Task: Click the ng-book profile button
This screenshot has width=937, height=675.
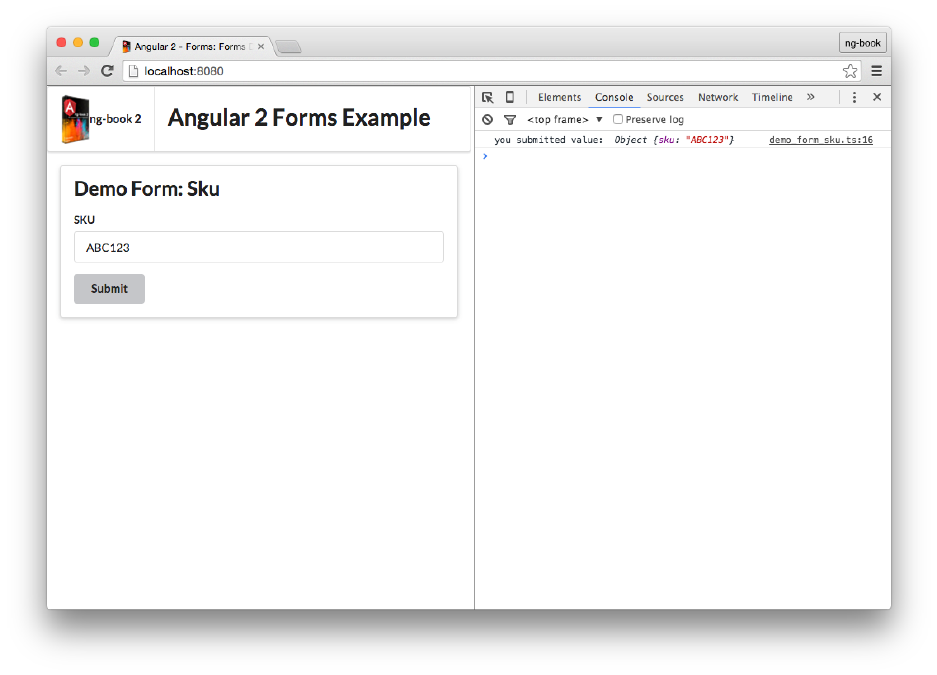Action: 862,43
